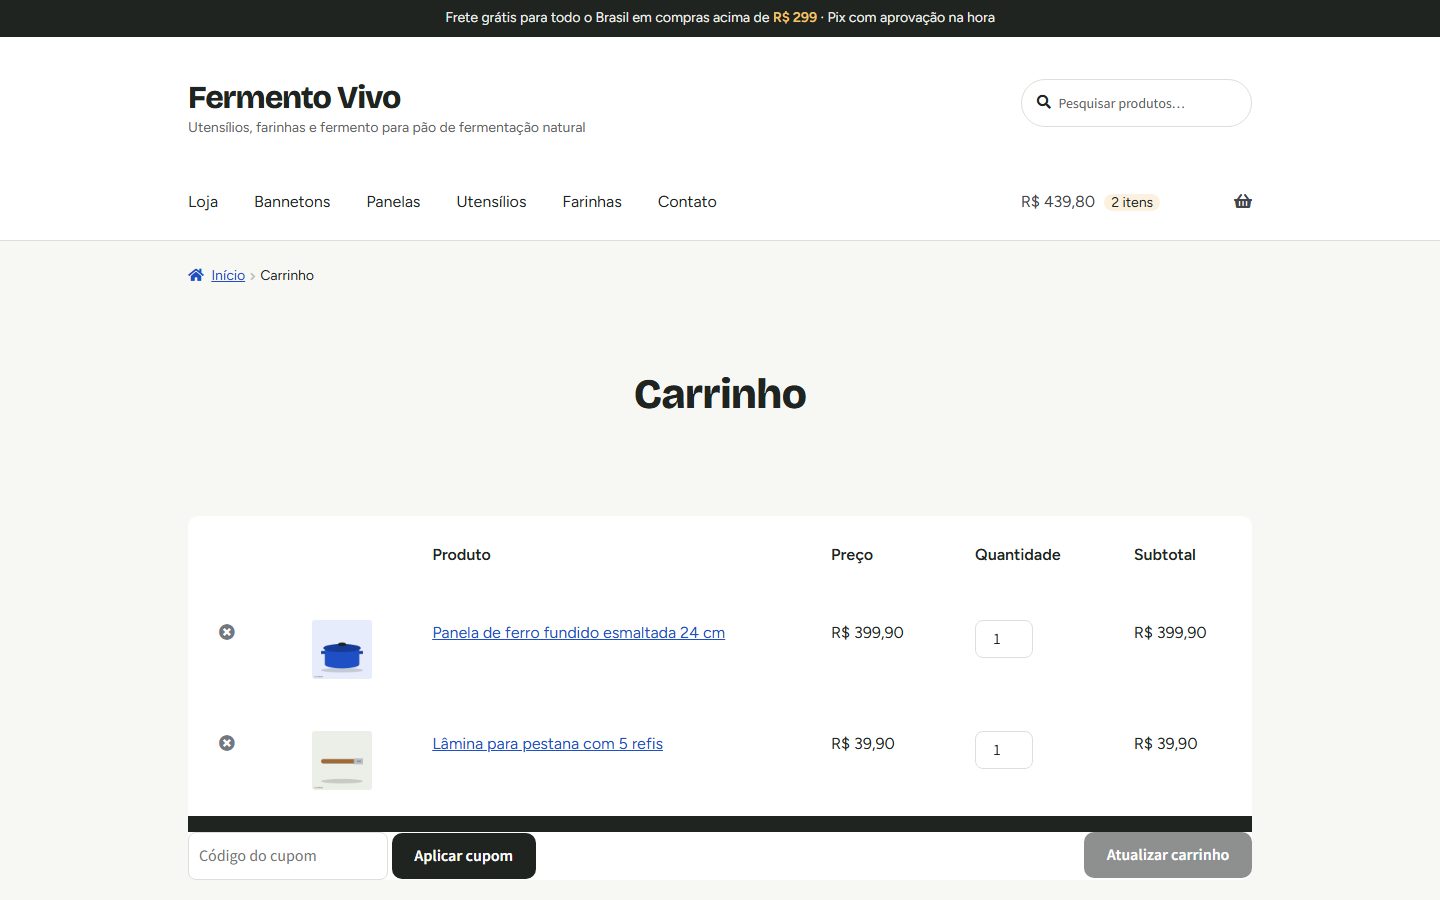Image resolution: width=1440 pixels, height=900 pixels.
Task: Open Panela de ferro fundido esmaltada link
Action: coord(578,632)
